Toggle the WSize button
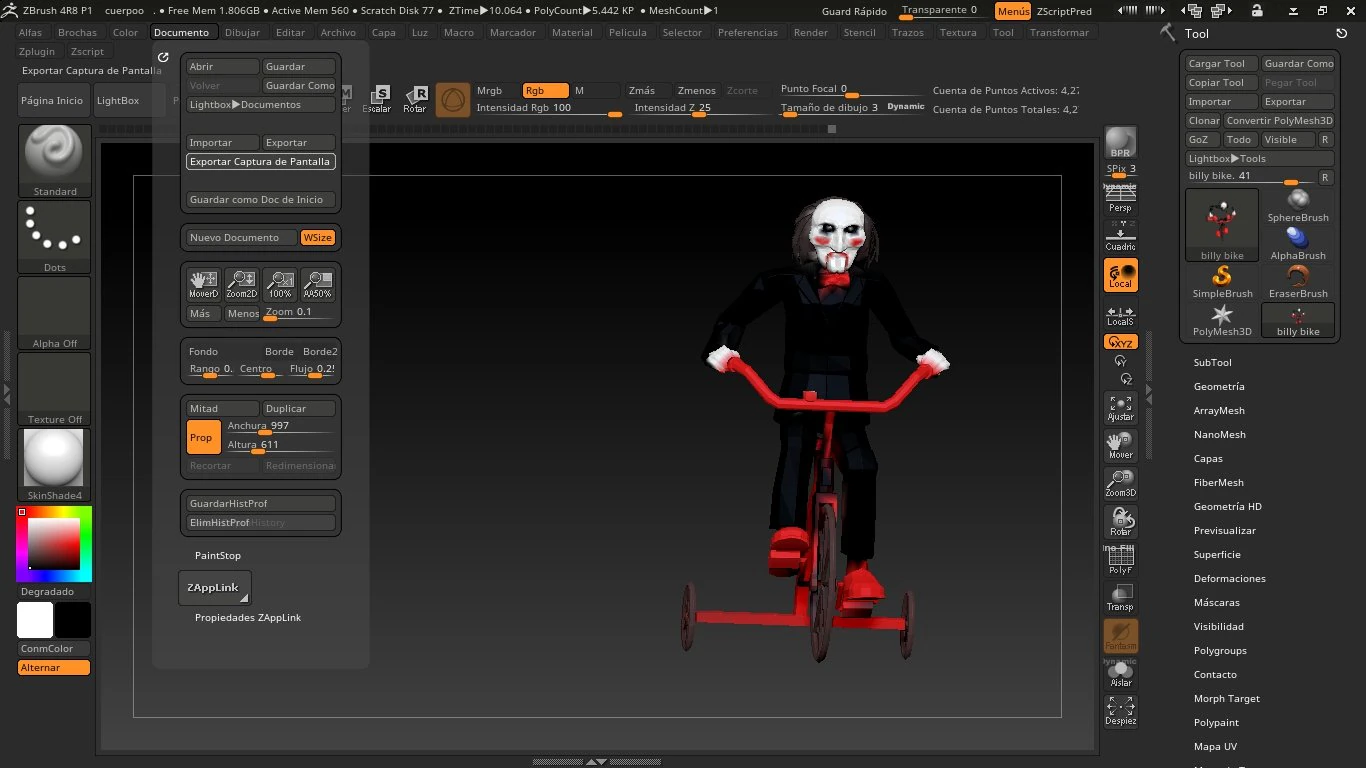This screenshot has height=768, width=1366. pos(318,238)
